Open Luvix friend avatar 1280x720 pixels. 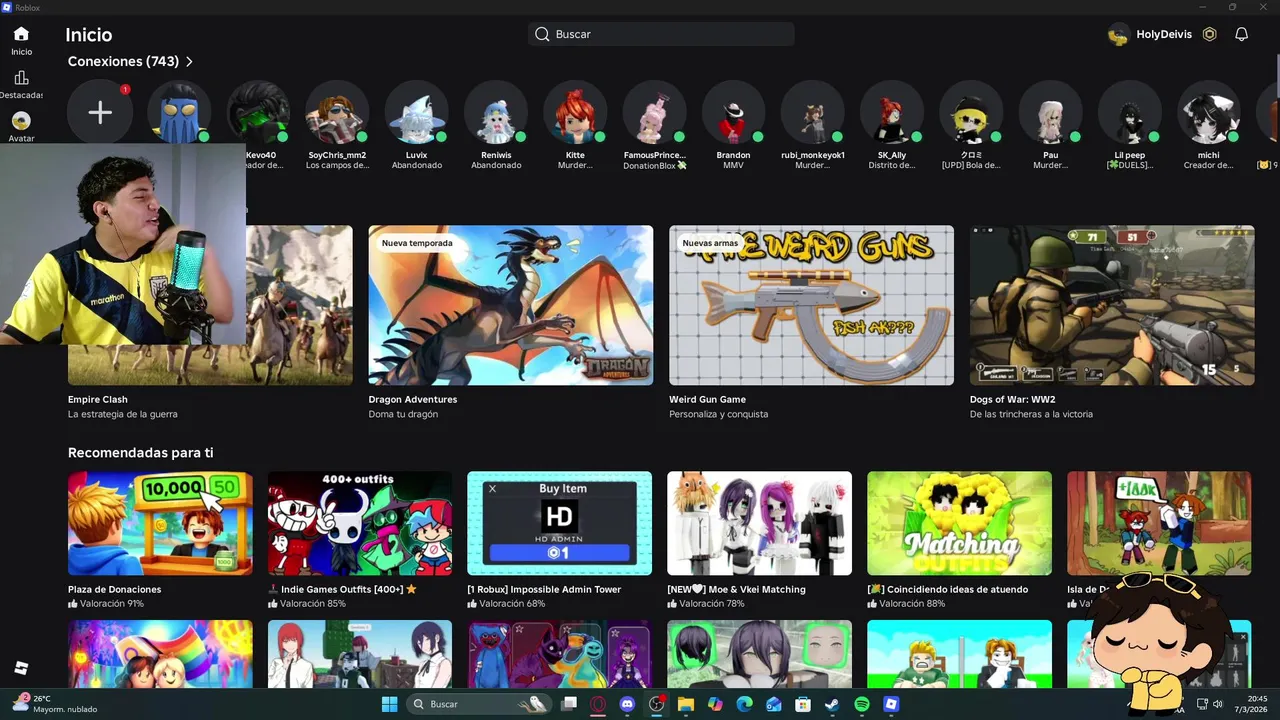(416, 113)
